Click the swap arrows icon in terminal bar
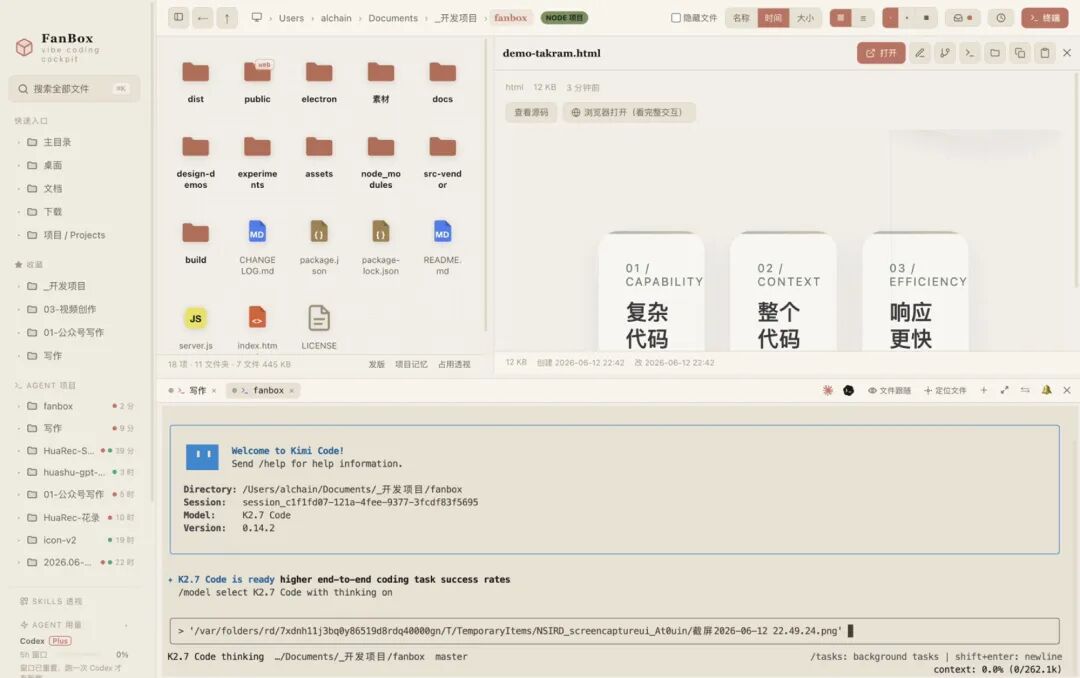 (x=1025, y=390)
